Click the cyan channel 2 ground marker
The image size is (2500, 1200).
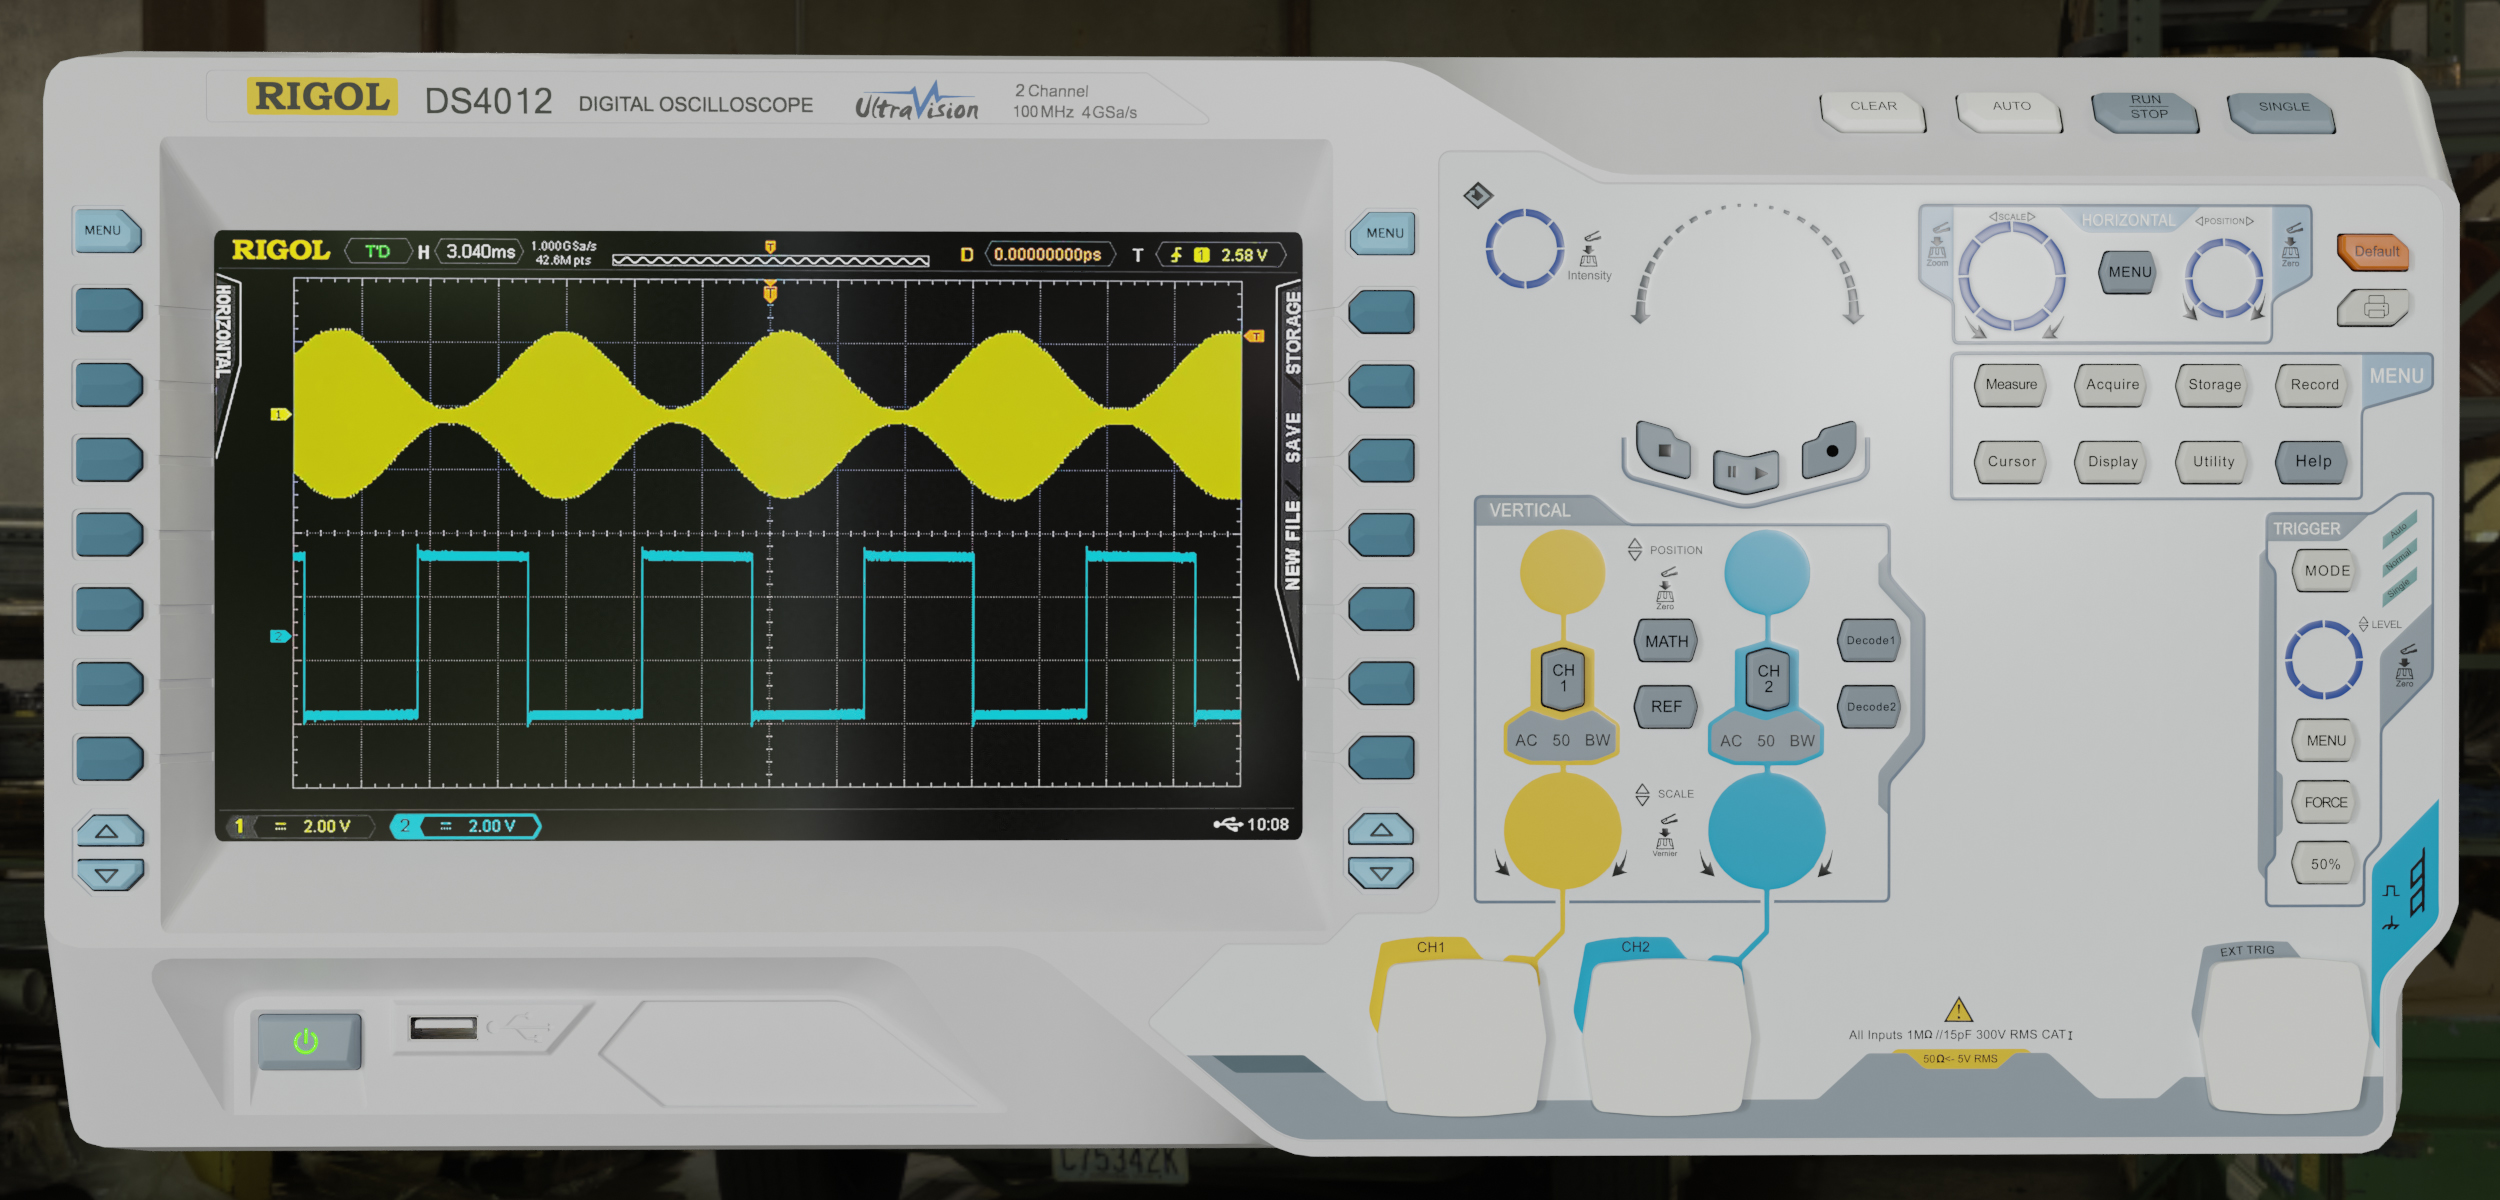[280, 636]
